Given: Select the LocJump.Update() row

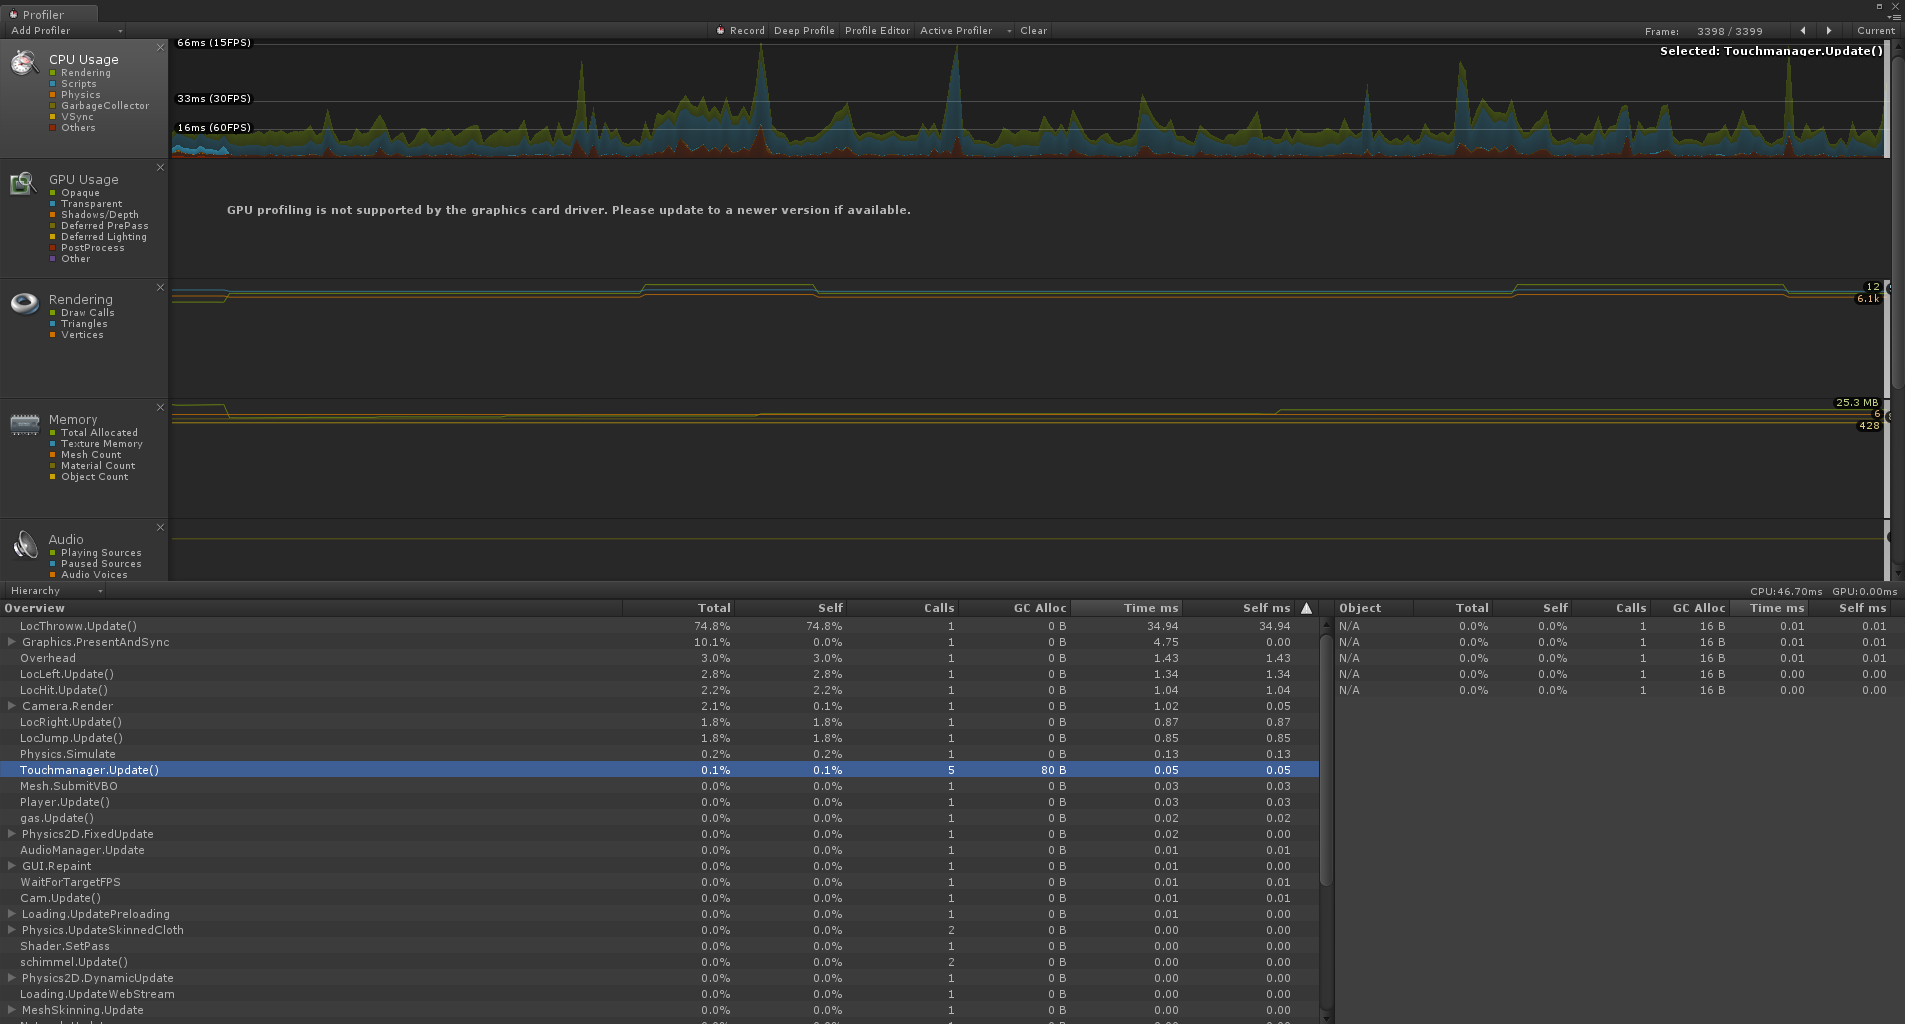Looking at the screenshot, I should pos(659,738).
